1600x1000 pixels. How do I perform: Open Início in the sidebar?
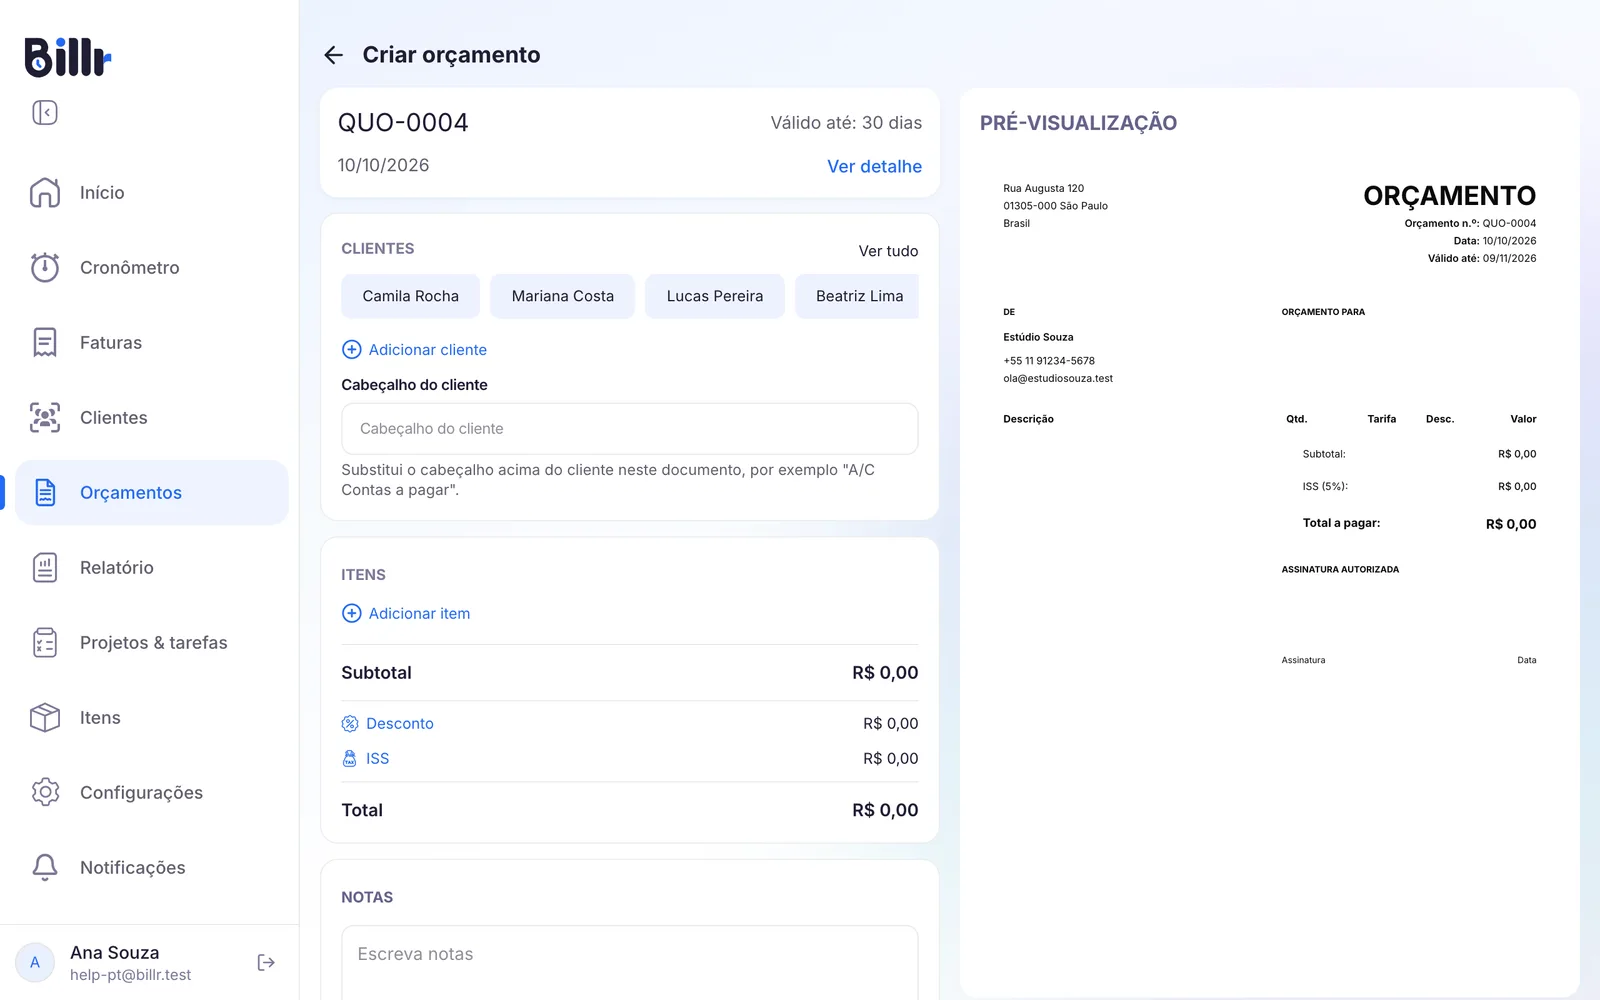(152, 193)
